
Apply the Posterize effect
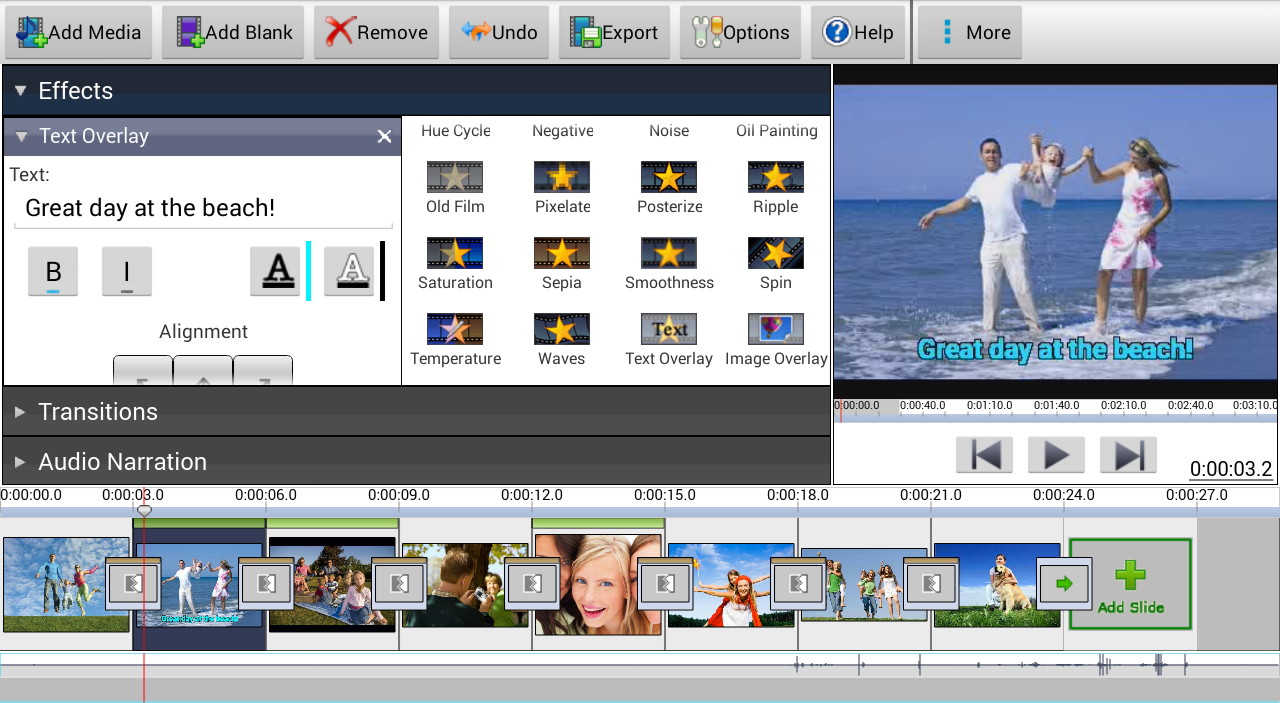[668, 177]
